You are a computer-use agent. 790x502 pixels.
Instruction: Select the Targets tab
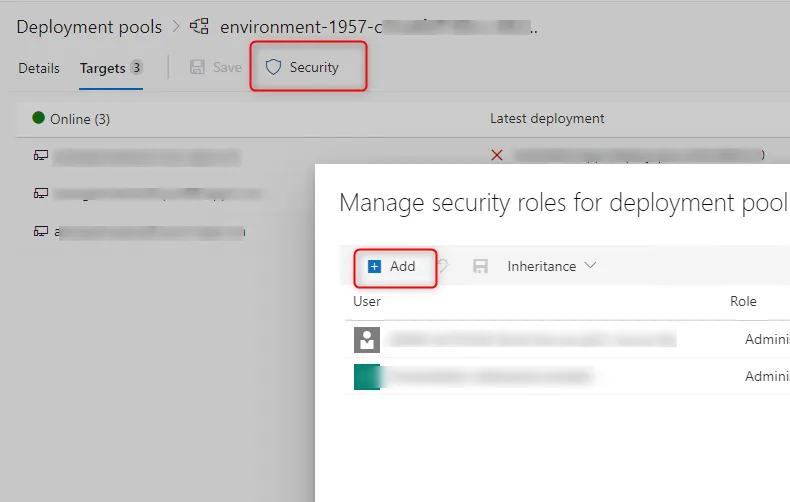103,68
